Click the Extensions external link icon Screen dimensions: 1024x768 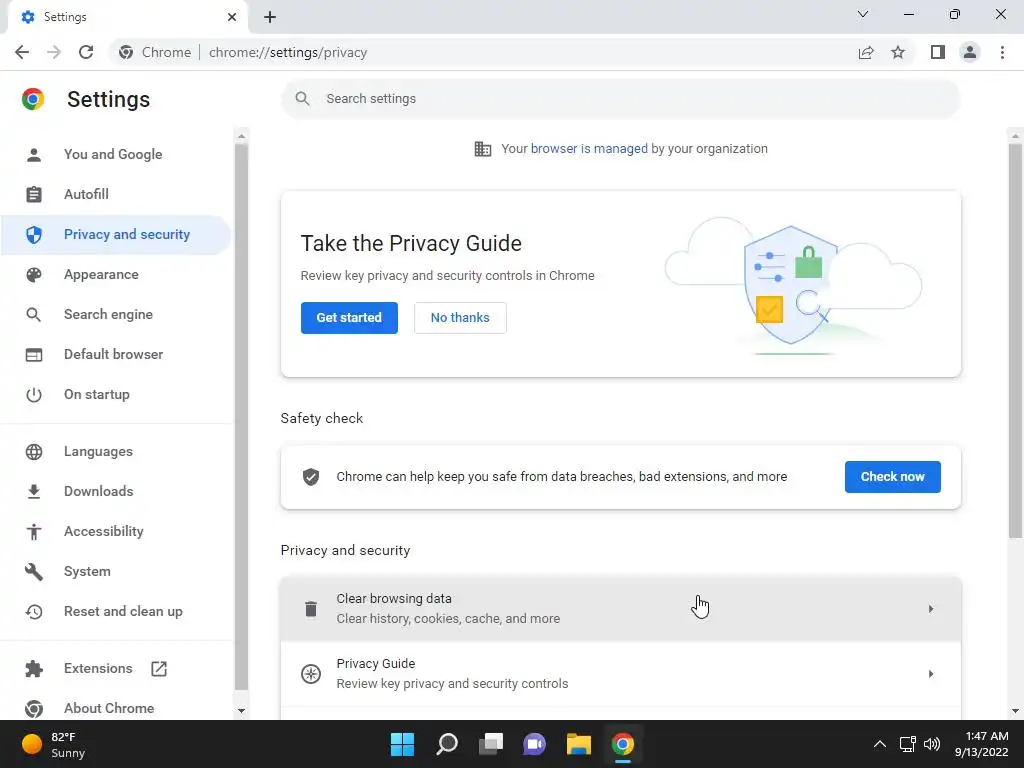coord(159,668)
